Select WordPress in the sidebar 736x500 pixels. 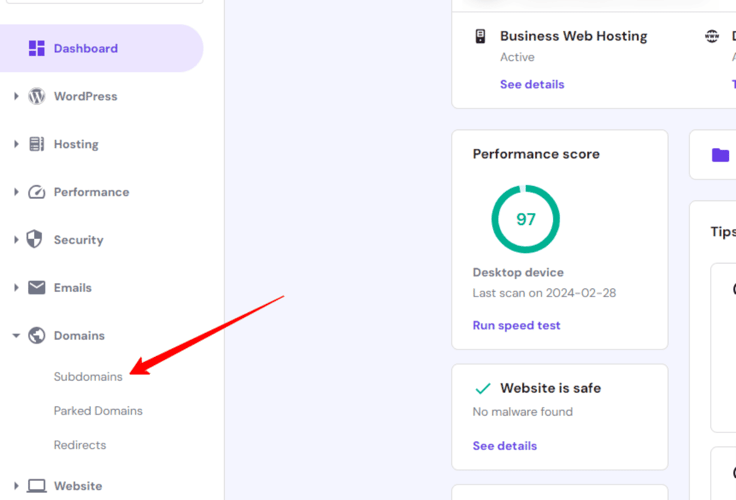click(x=85, y=96)
